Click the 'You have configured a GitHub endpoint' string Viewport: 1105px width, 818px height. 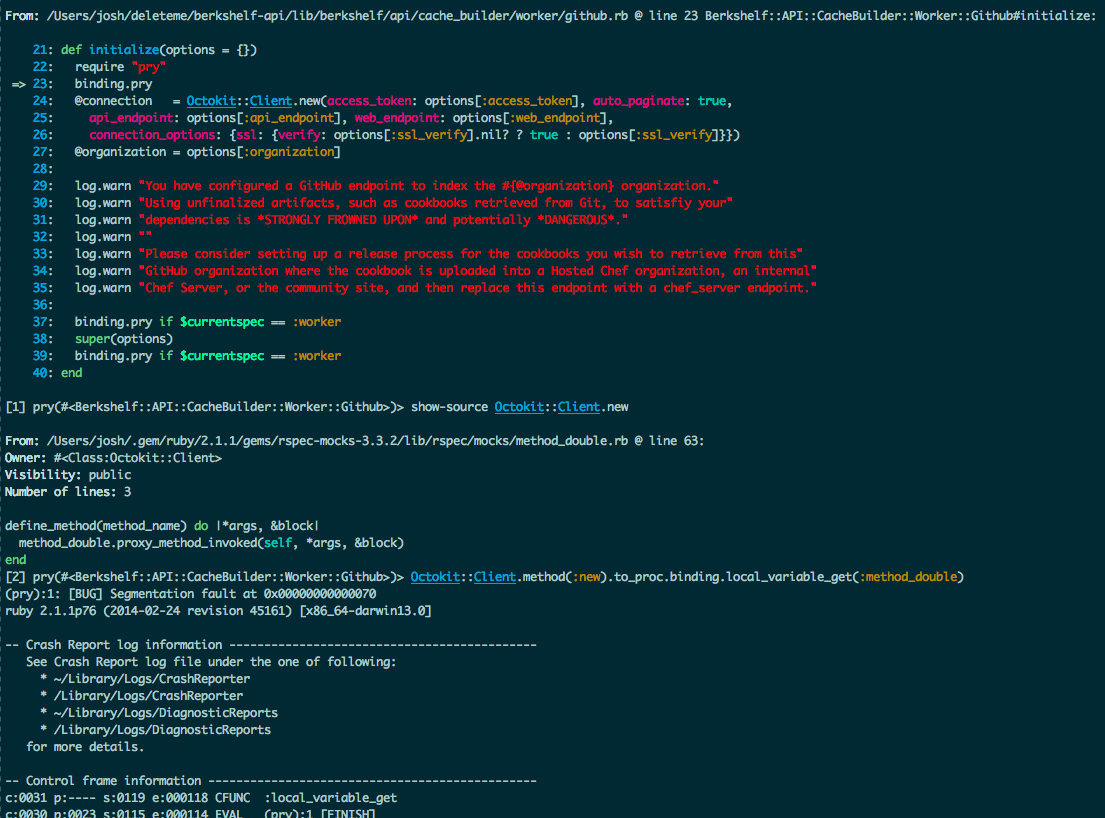(428, 186)
